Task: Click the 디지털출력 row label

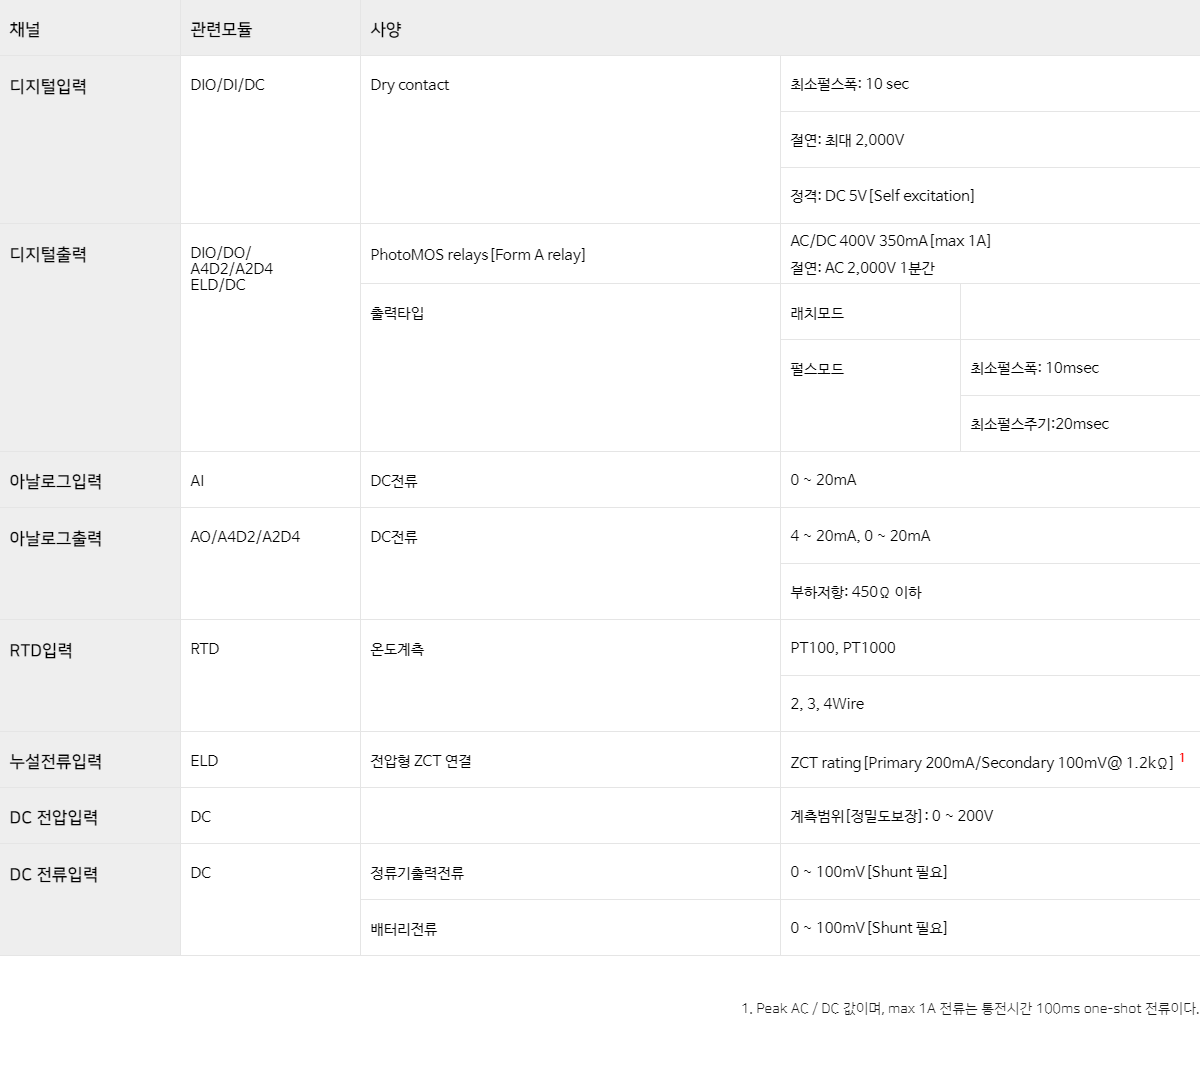Action: (48, 254)
